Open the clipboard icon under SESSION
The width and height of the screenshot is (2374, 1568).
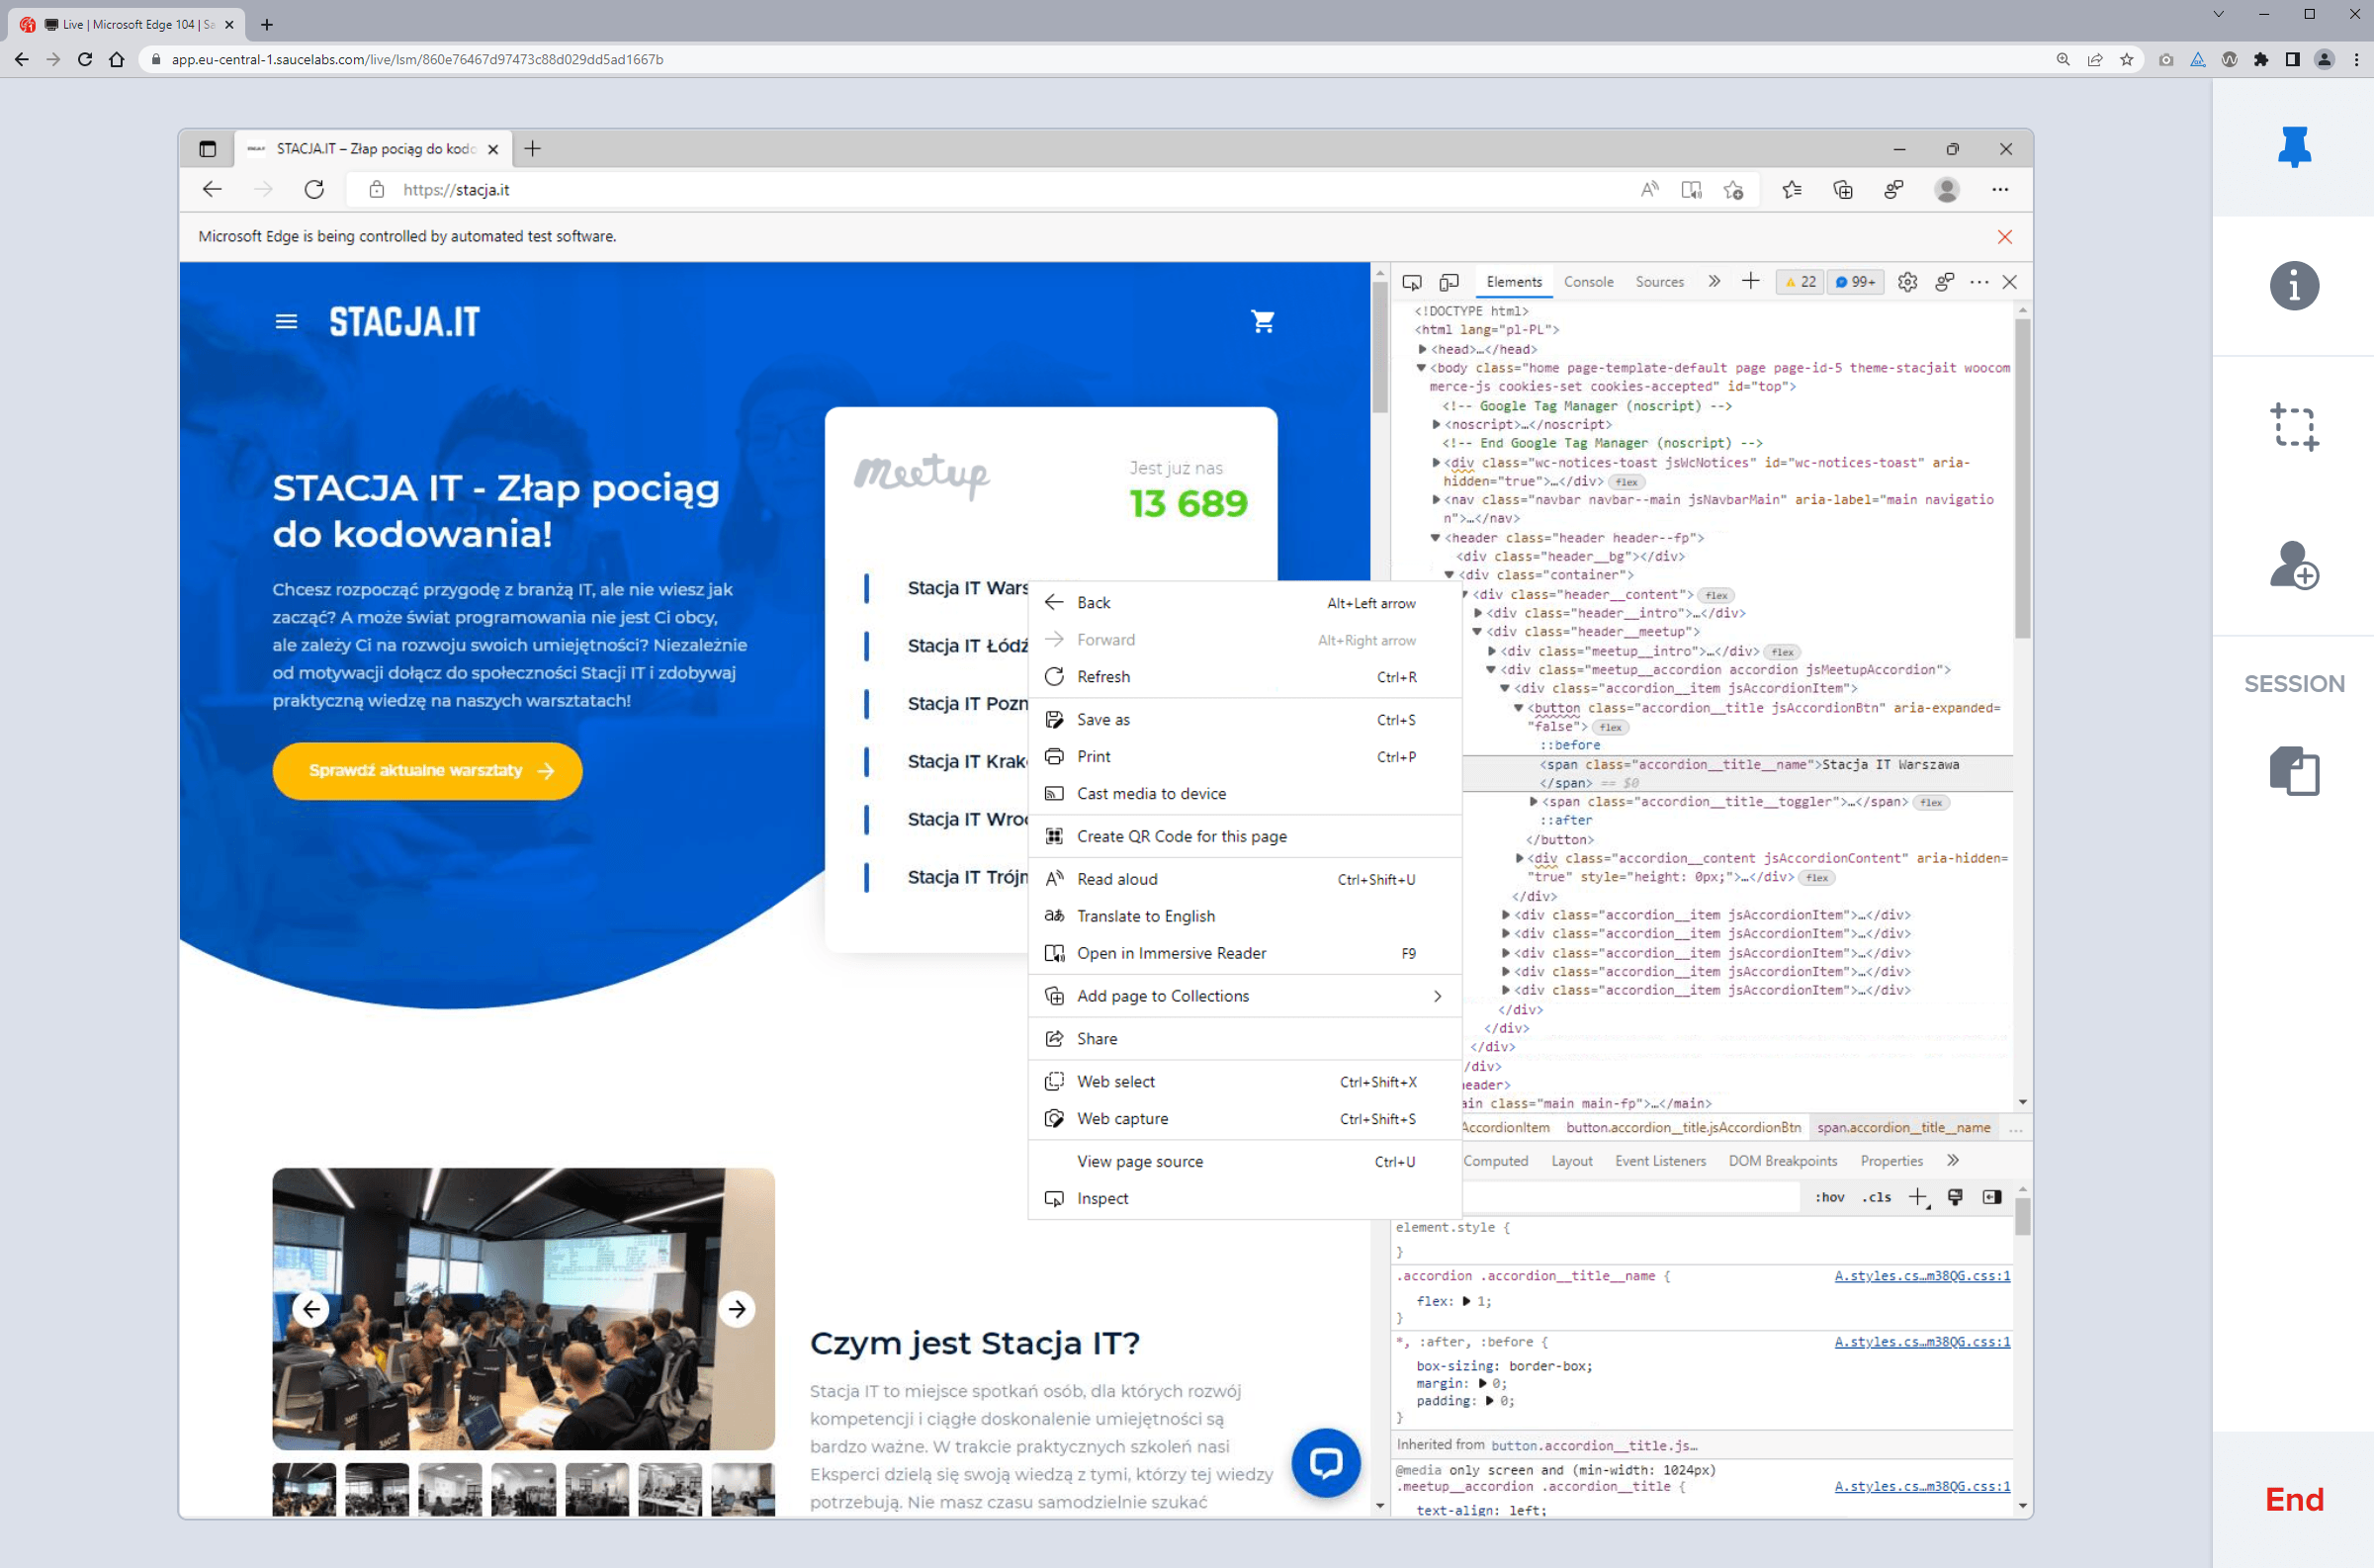click(2294, 771)
